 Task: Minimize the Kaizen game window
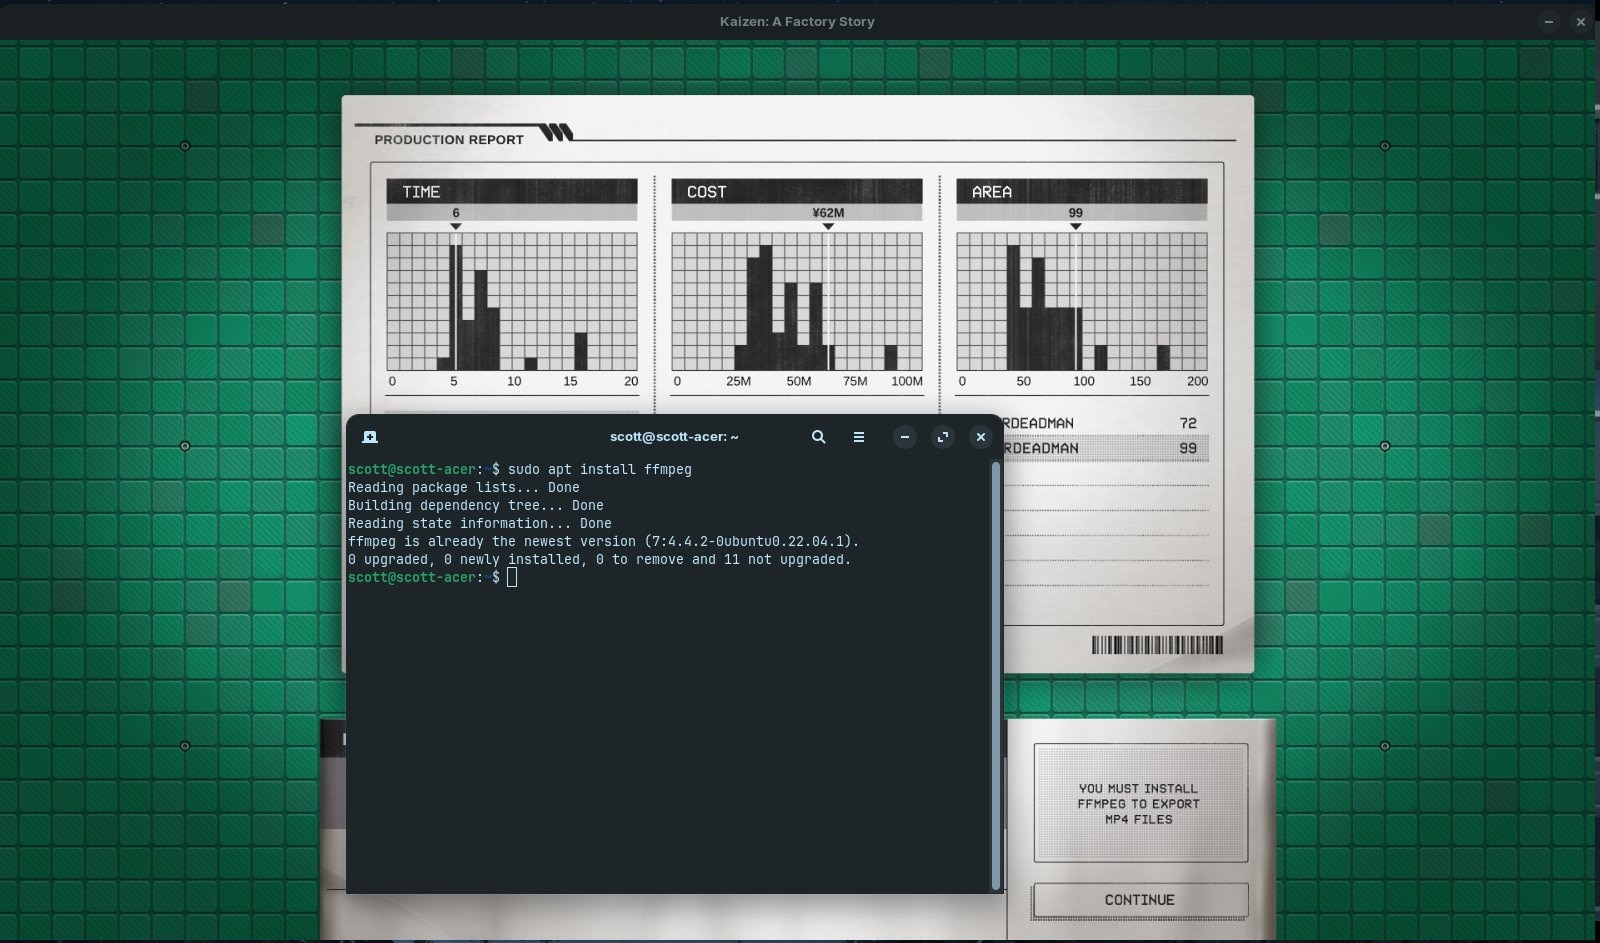pyautogui.click(x=1549, y=21)
